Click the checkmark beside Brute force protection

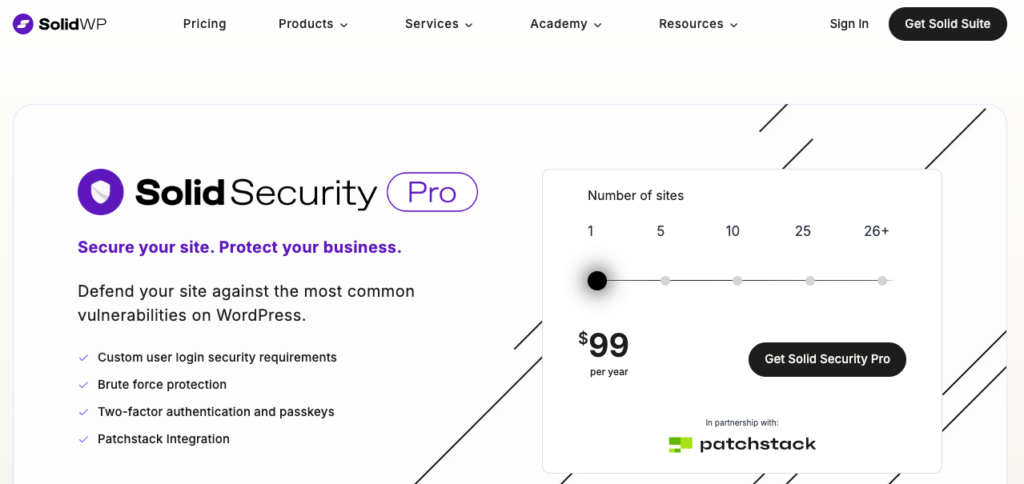click(83, 385)
